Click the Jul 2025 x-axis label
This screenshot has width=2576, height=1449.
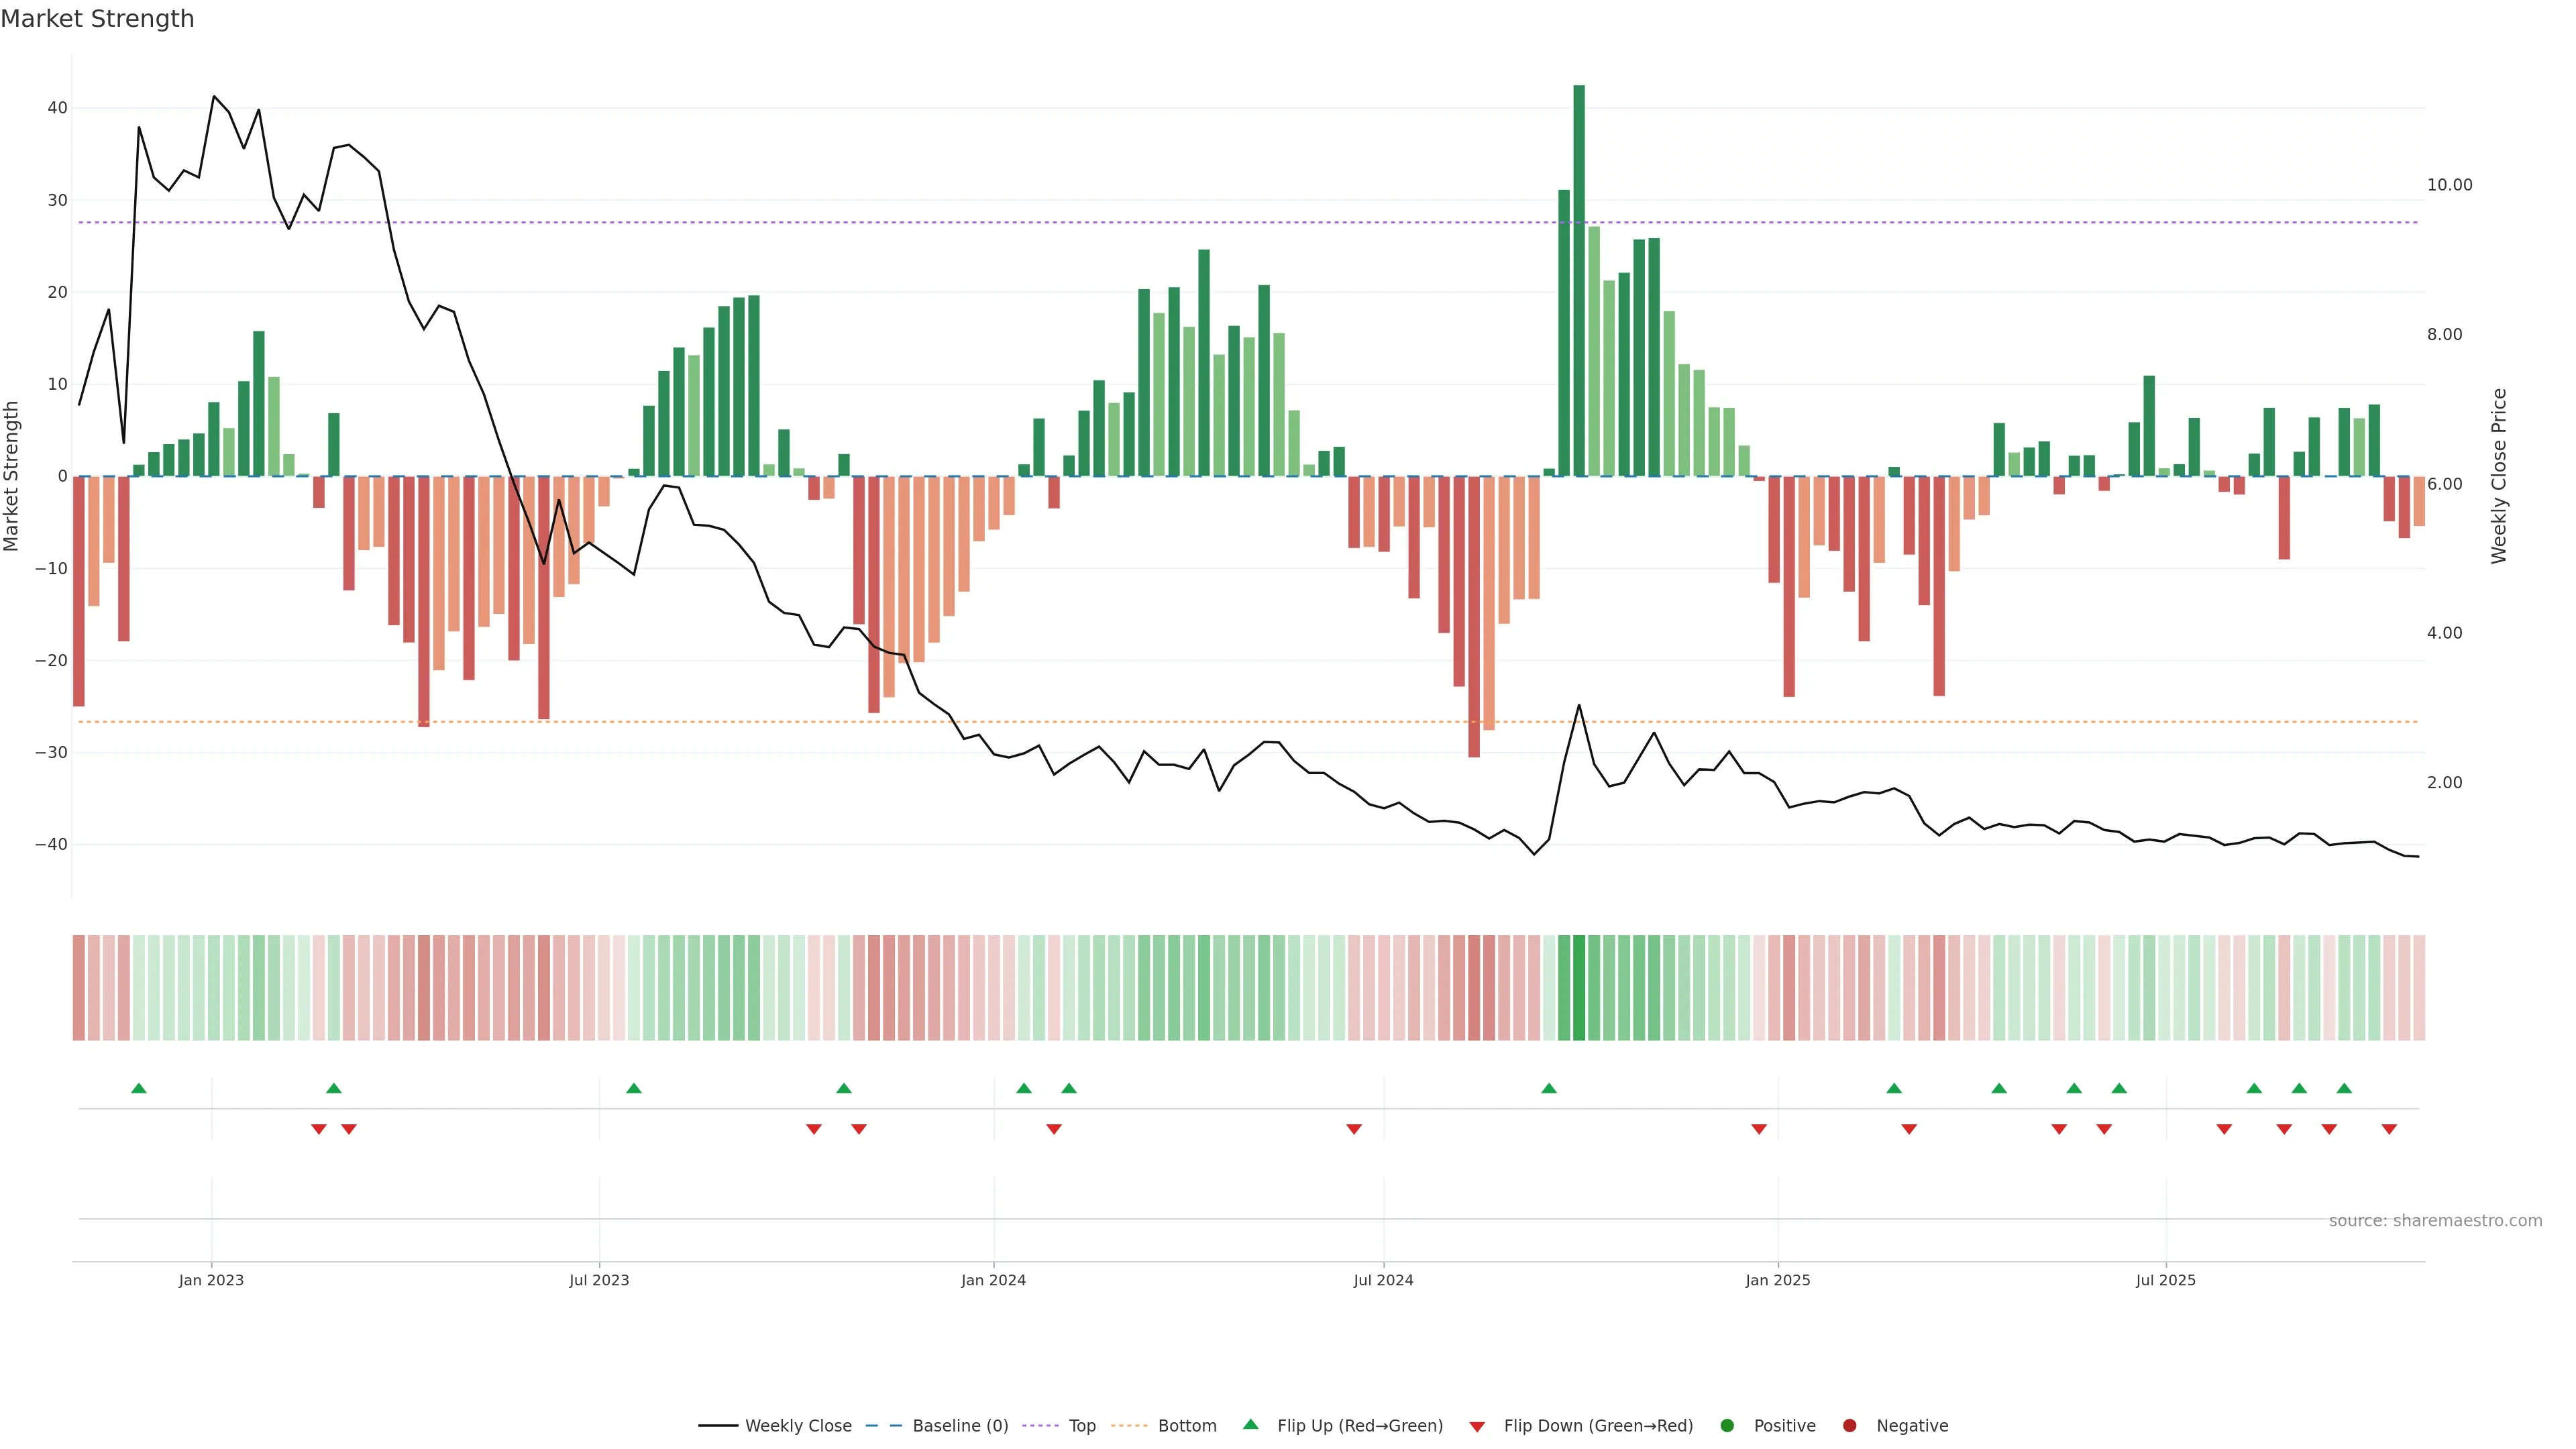pos(2165,1280)
